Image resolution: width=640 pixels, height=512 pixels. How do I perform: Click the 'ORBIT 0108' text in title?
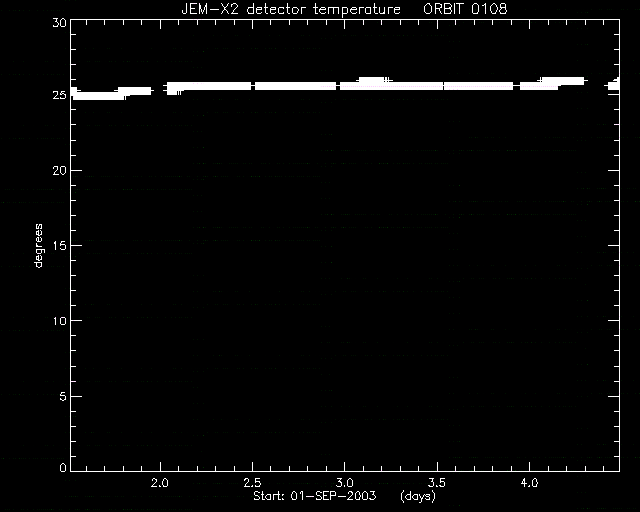coord(465,9)
